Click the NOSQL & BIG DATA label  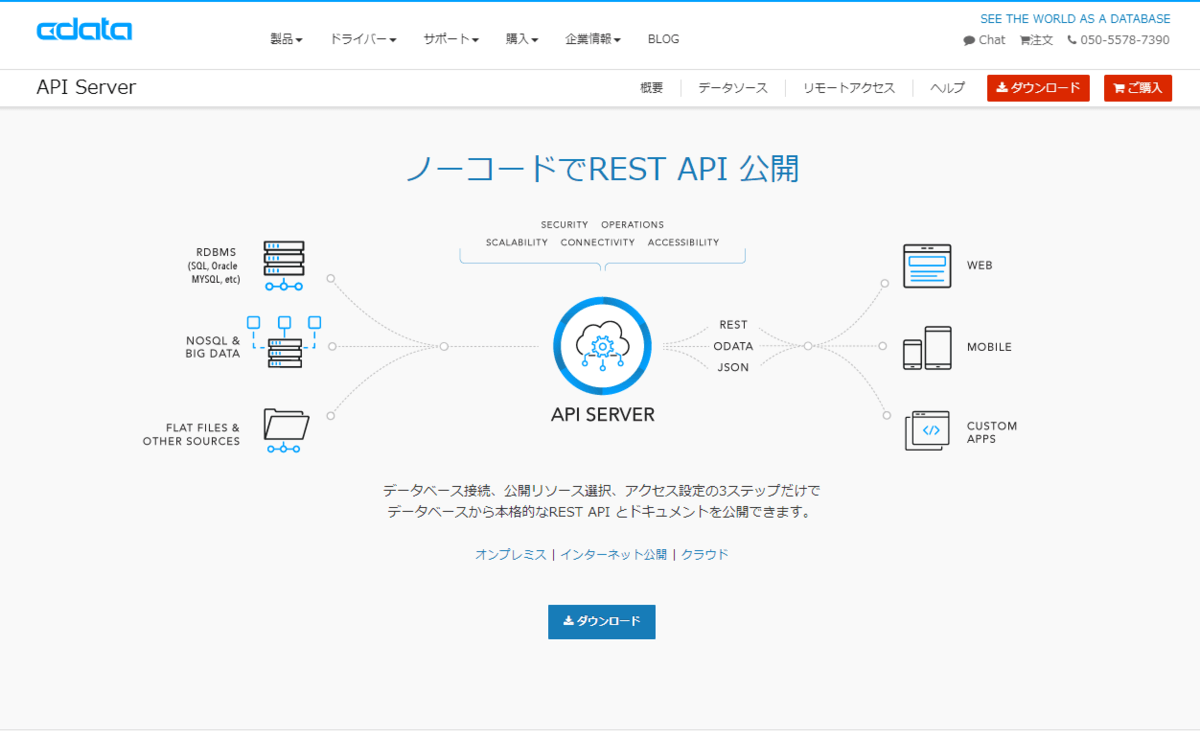click(212, 347)
